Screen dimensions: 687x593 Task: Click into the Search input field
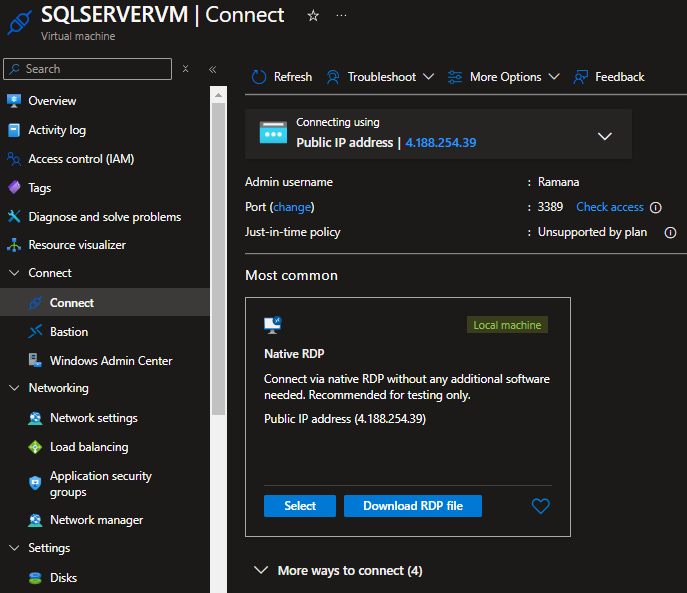click(x=88, y=69)
